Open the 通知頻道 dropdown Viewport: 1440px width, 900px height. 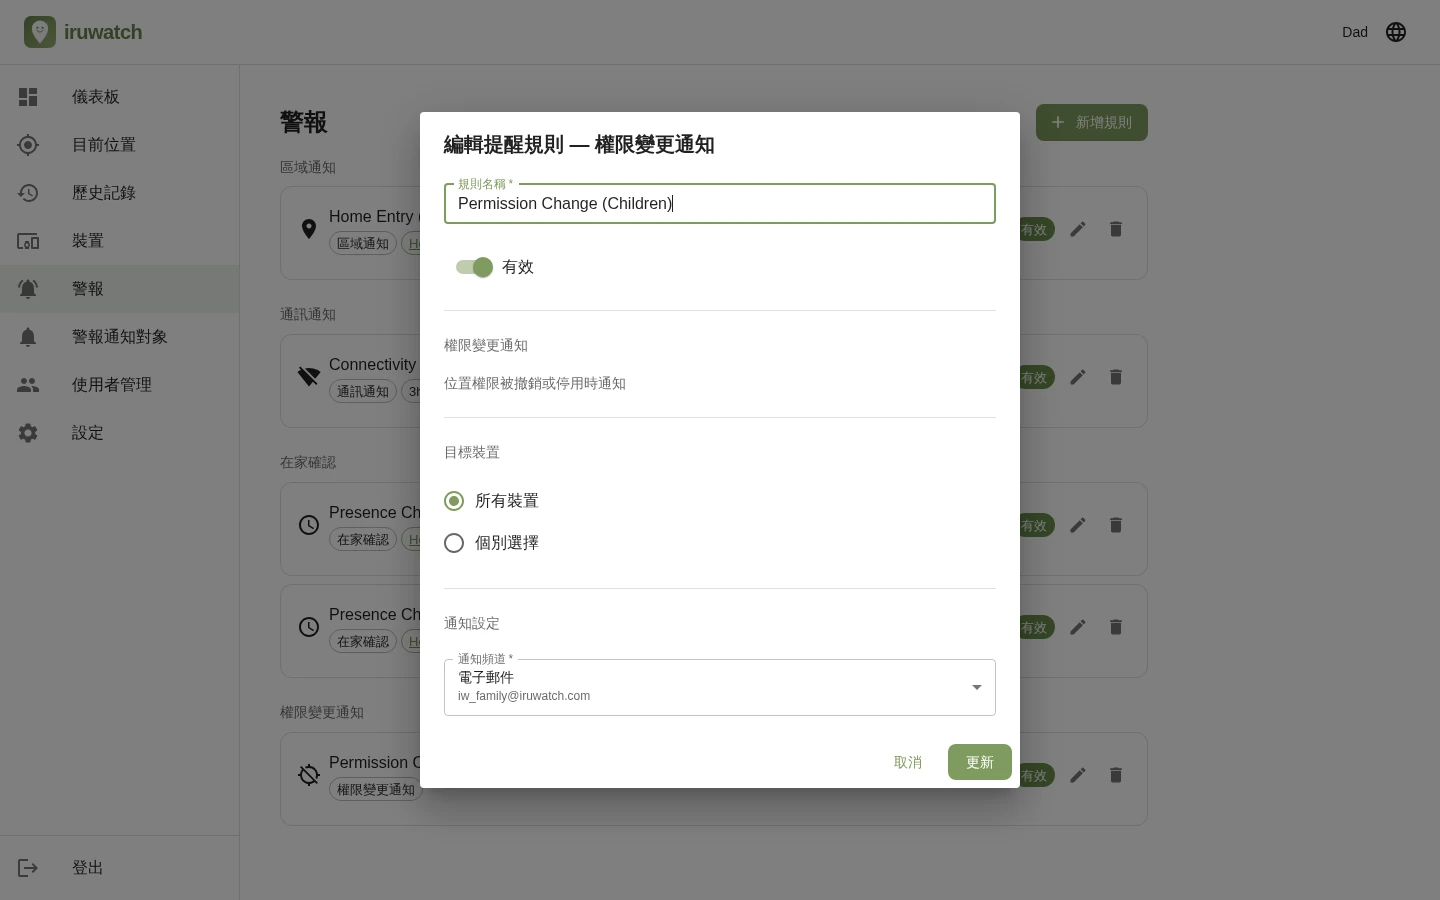click(x=720, y=688)
